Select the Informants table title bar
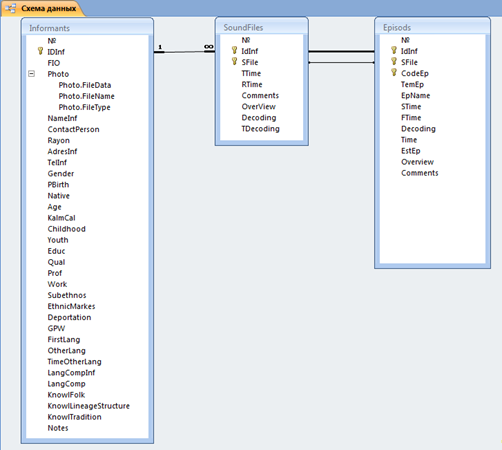 (x=87, y=28)
